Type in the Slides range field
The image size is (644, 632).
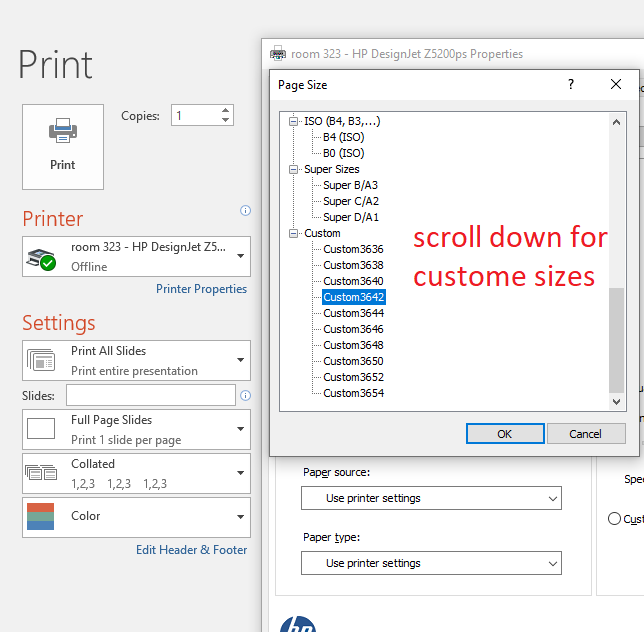[150, 396]
